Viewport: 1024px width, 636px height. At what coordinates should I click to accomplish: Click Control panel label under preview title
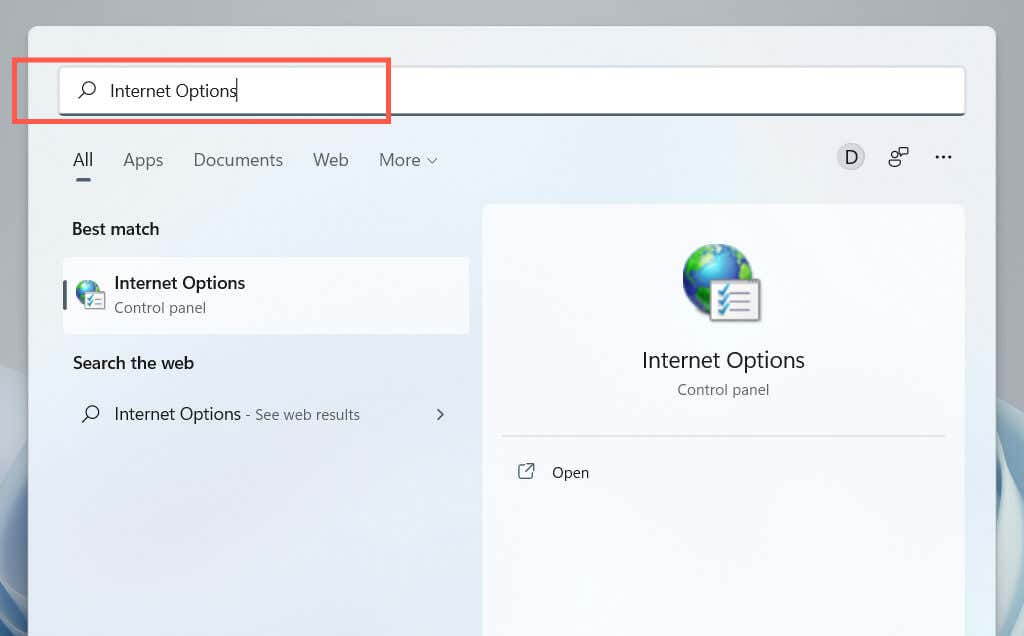point(723,390)
